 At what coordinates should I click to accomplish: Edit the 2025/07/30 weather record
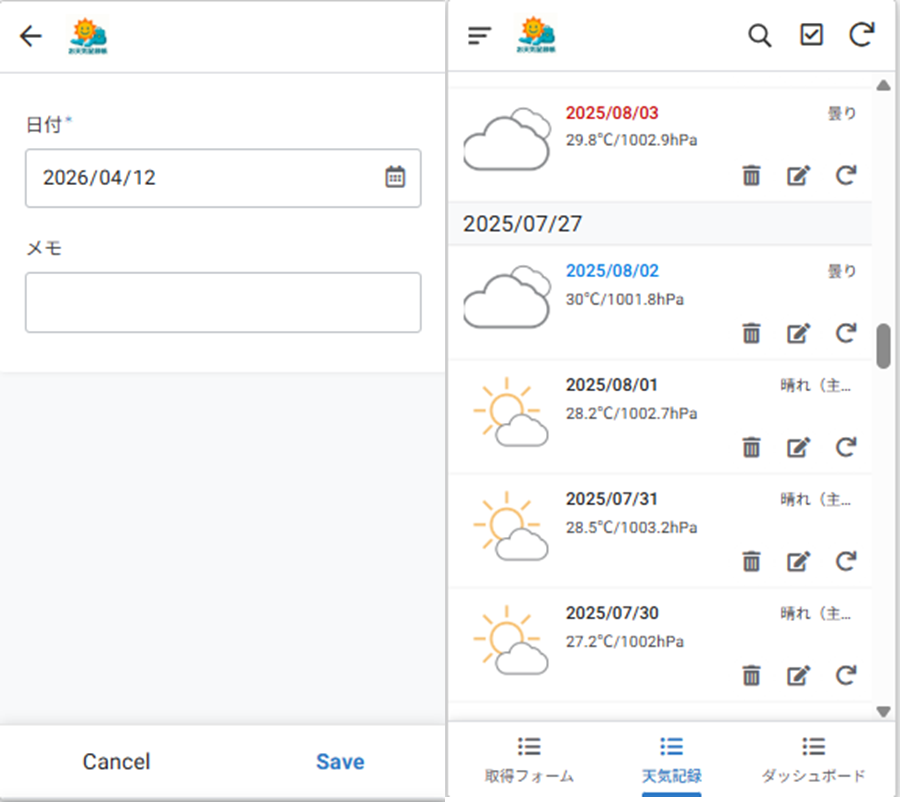798,676
